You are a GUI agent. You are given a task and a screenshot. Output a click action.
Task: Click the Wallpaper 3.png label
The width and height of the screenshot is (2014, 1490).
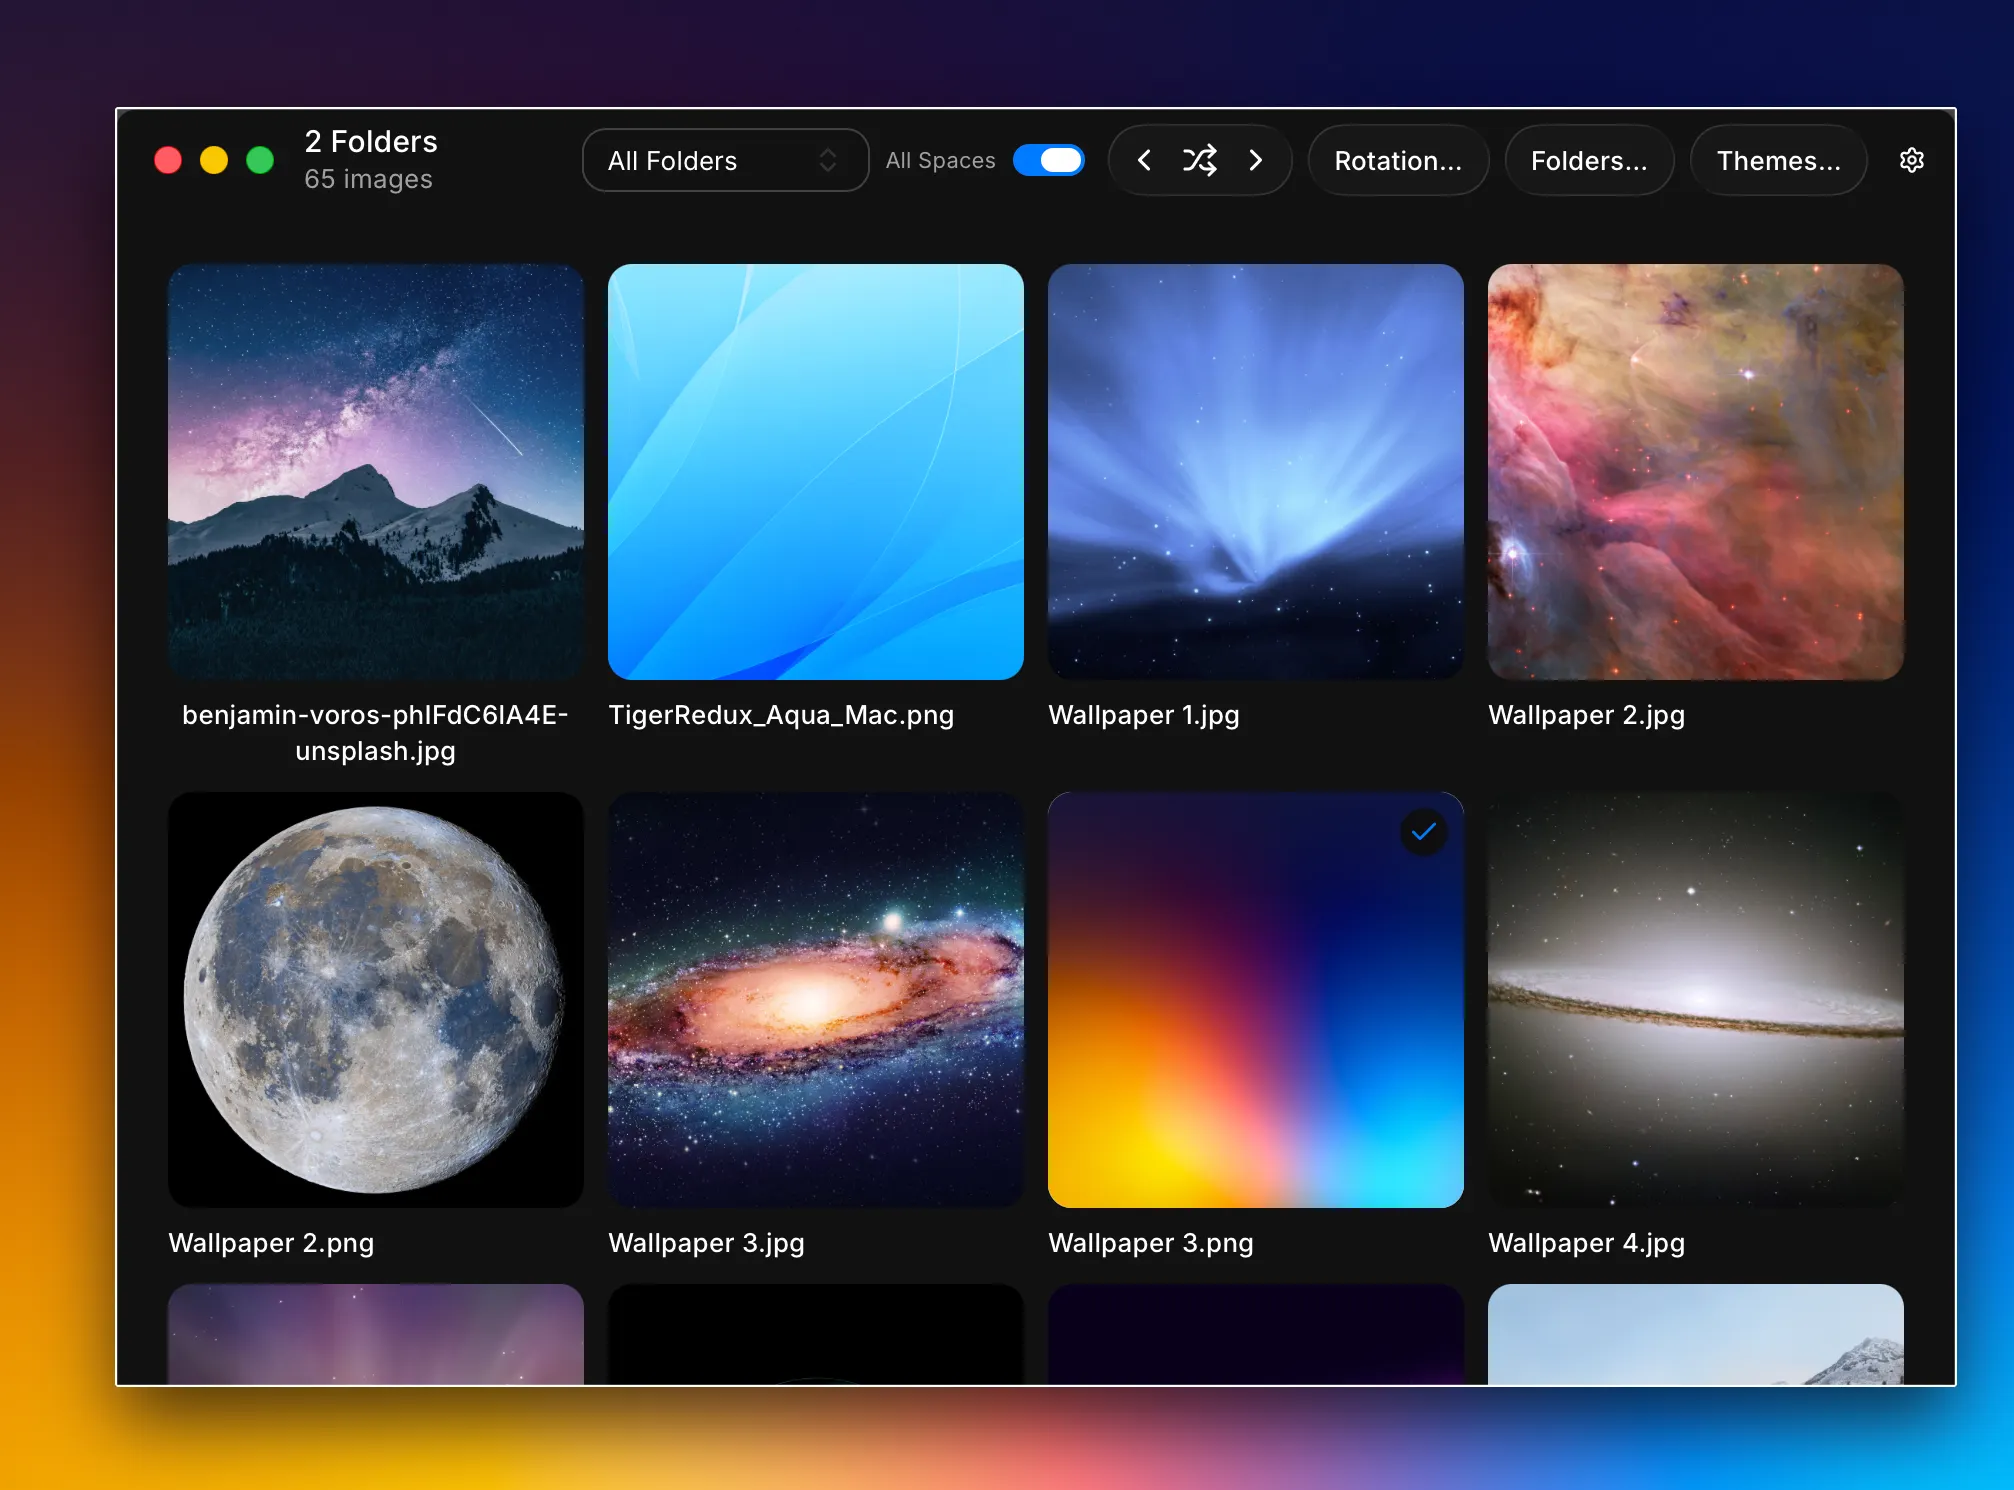click(x=1151, y=1243)
